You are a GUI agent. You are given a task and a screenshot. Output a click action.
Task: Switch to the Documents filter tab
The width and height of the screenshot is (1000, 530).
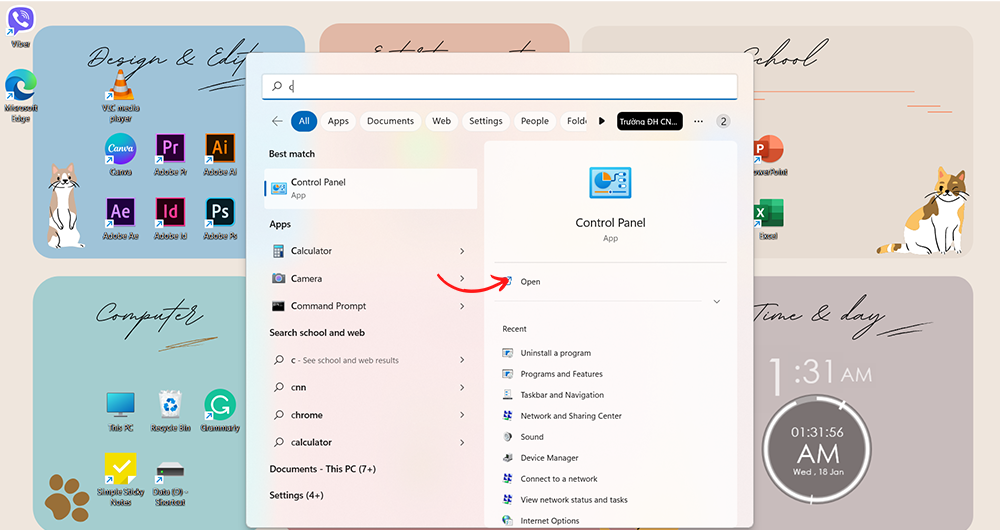coord(390,121)
